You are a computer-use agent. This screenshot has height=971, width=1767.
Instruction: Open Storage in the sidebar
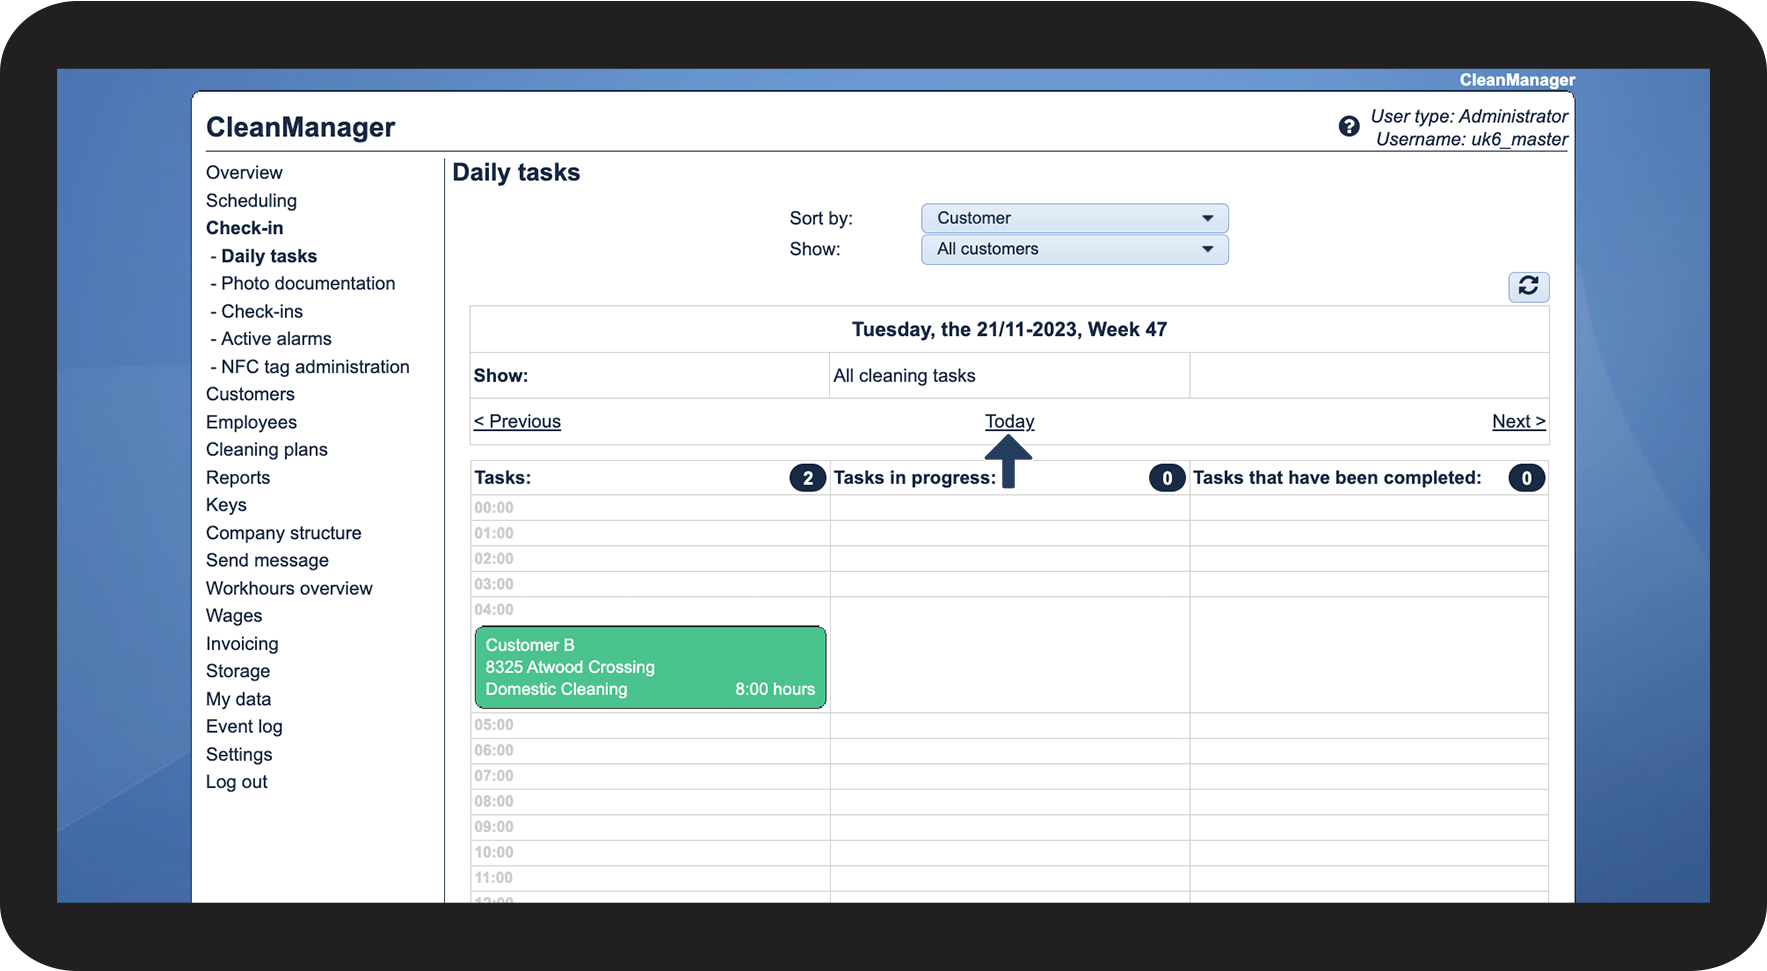(x=238, y=671)
